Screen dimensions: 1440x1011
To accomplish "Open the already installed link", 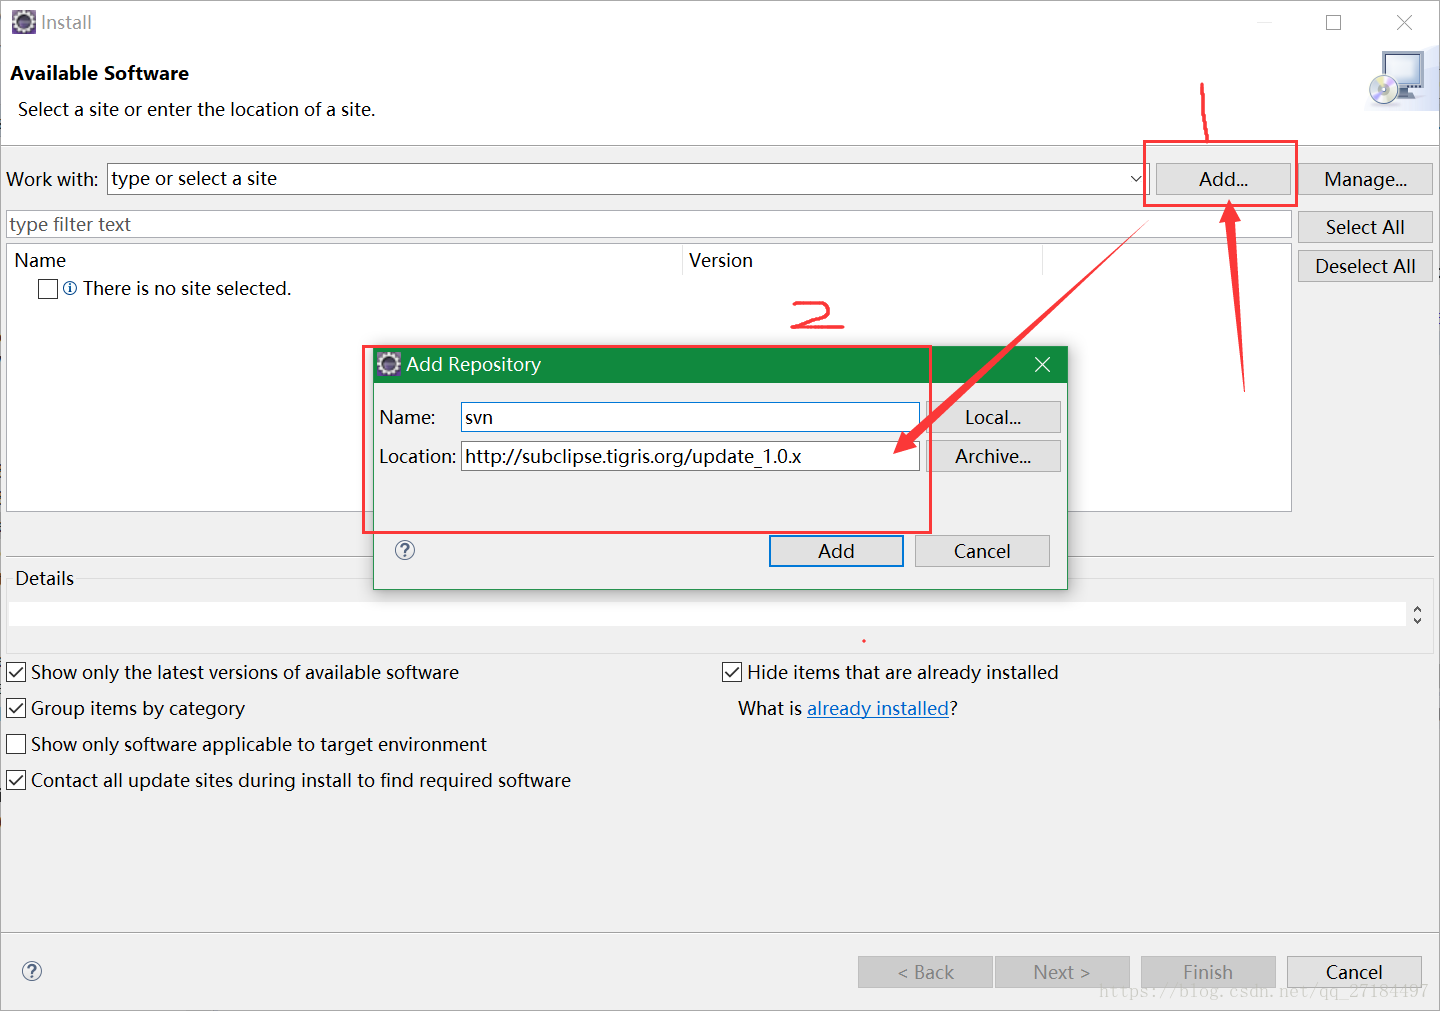I will tap(878, 708).
